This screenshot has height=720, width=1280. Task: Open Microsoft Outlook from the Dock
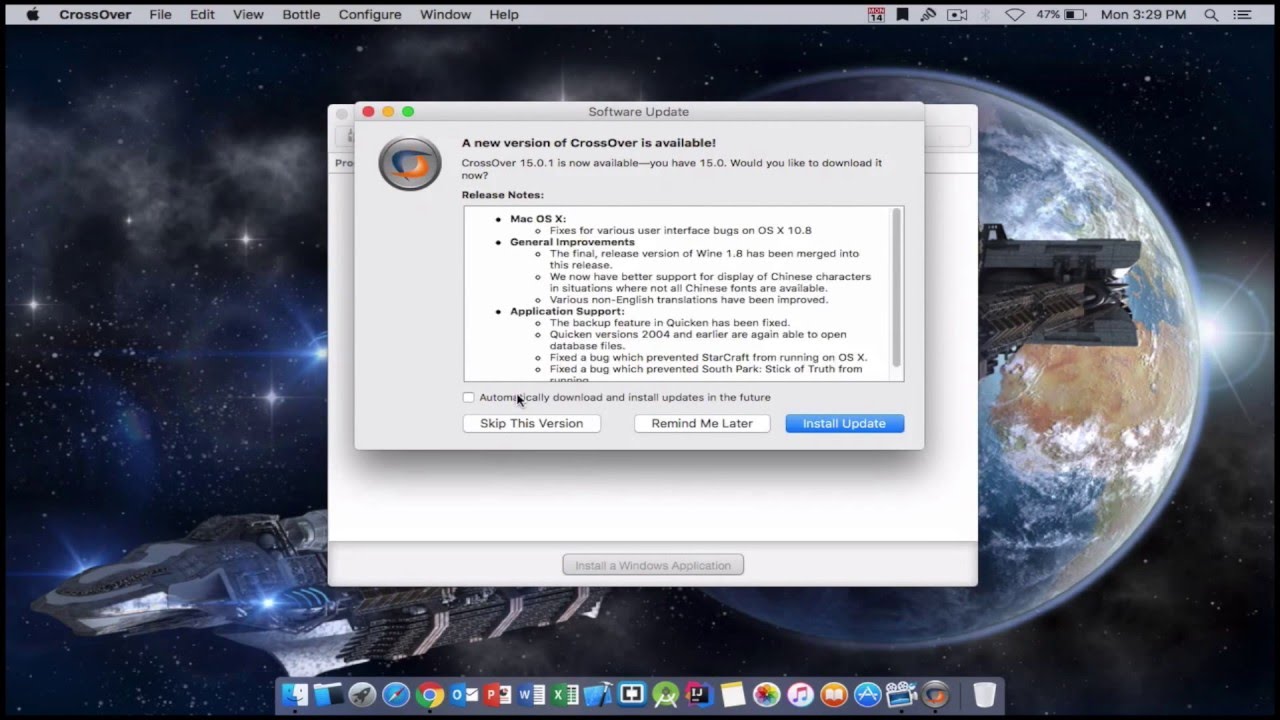tap(464, 694)
